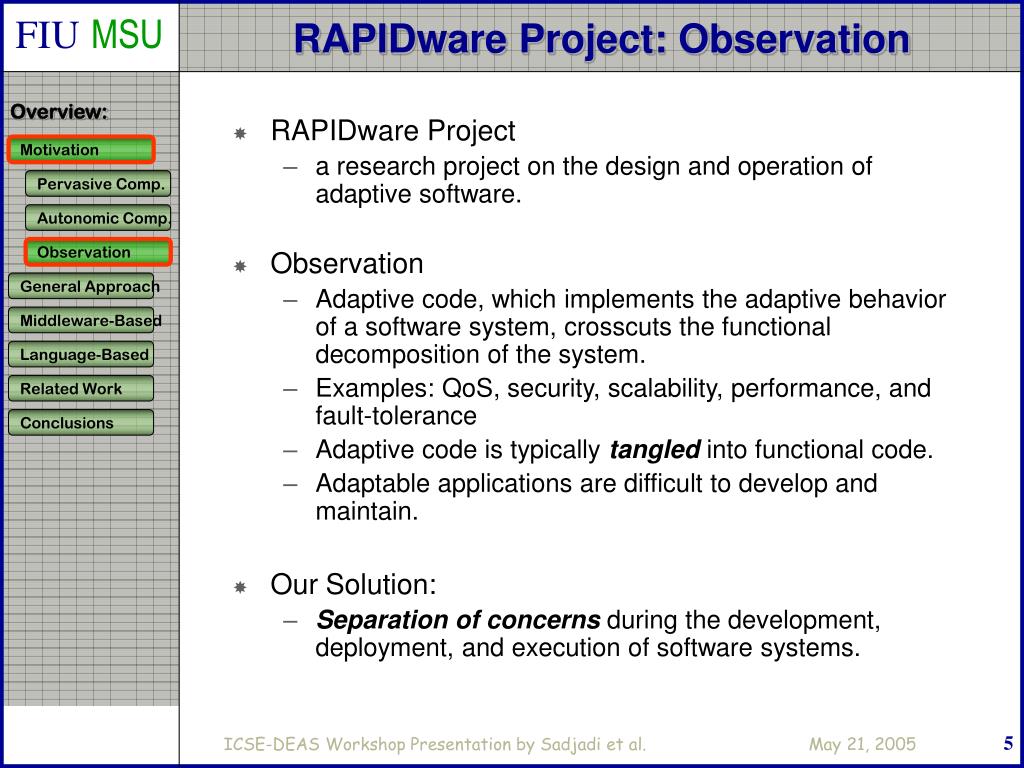This screenshot has width=1024, height=768.
Task: Click the highlighted Observation button
Action: click(x=98, y=252)
